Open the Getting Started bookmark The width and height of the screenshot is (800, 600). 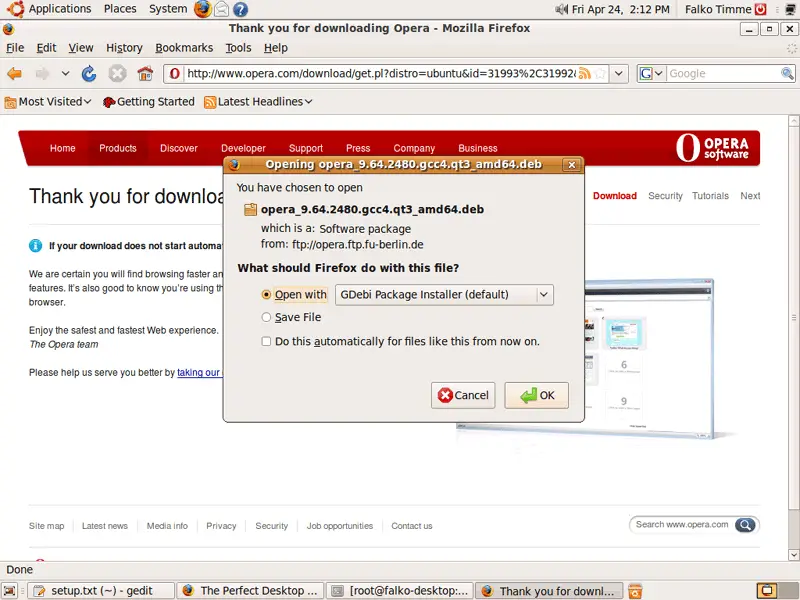click(x=148, y=102)
